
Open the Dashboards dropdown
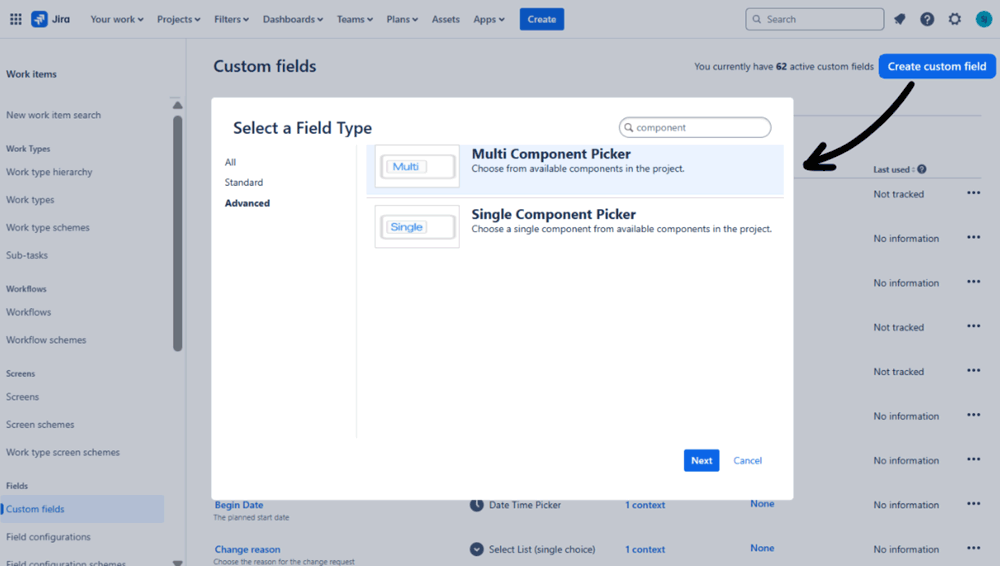(292, 19)
